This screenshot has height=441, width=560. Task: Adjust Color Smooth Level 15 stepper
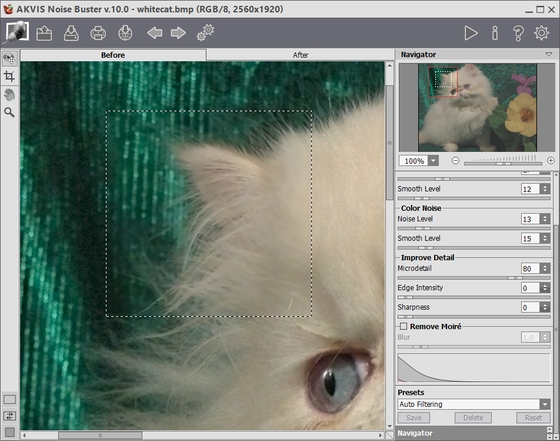[x=545, y=238]
